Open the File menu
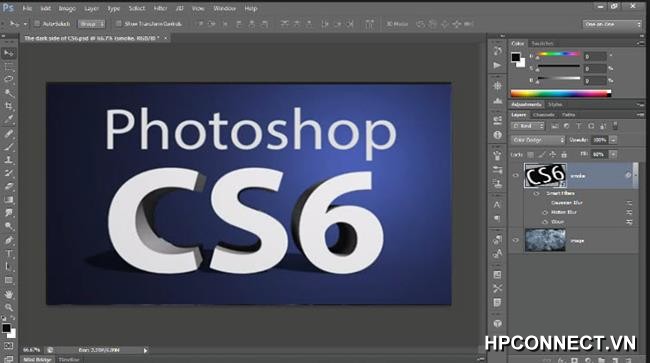The image size is (650, 363). (27, 8)
